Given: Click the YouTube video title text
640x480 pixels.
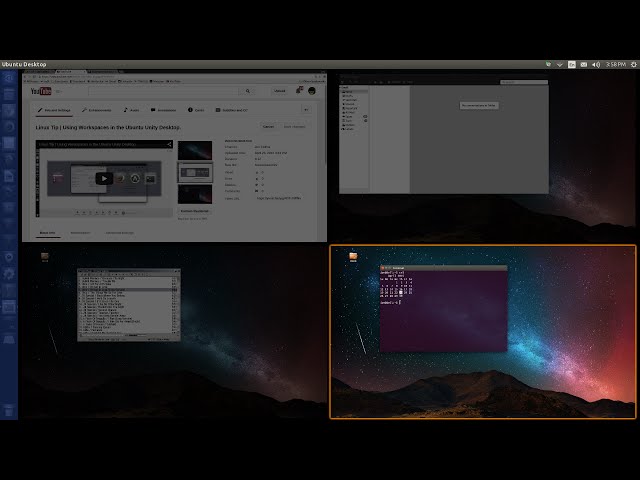Looking at the screenshot, I should click(108, 127).
